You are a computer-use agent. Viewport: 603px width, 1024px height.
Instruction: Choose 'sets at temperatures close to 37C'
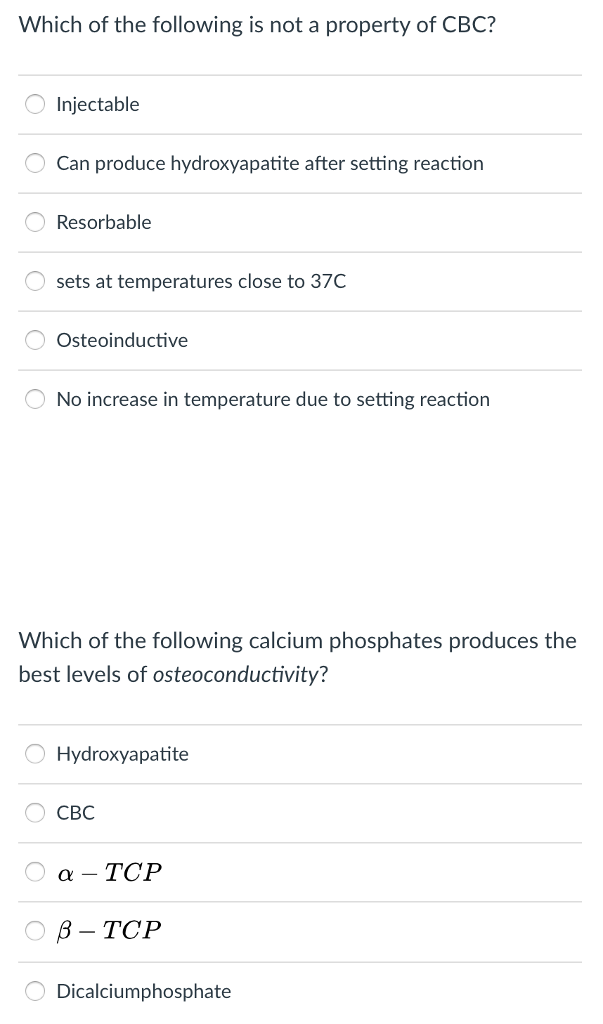pos(35,281)
